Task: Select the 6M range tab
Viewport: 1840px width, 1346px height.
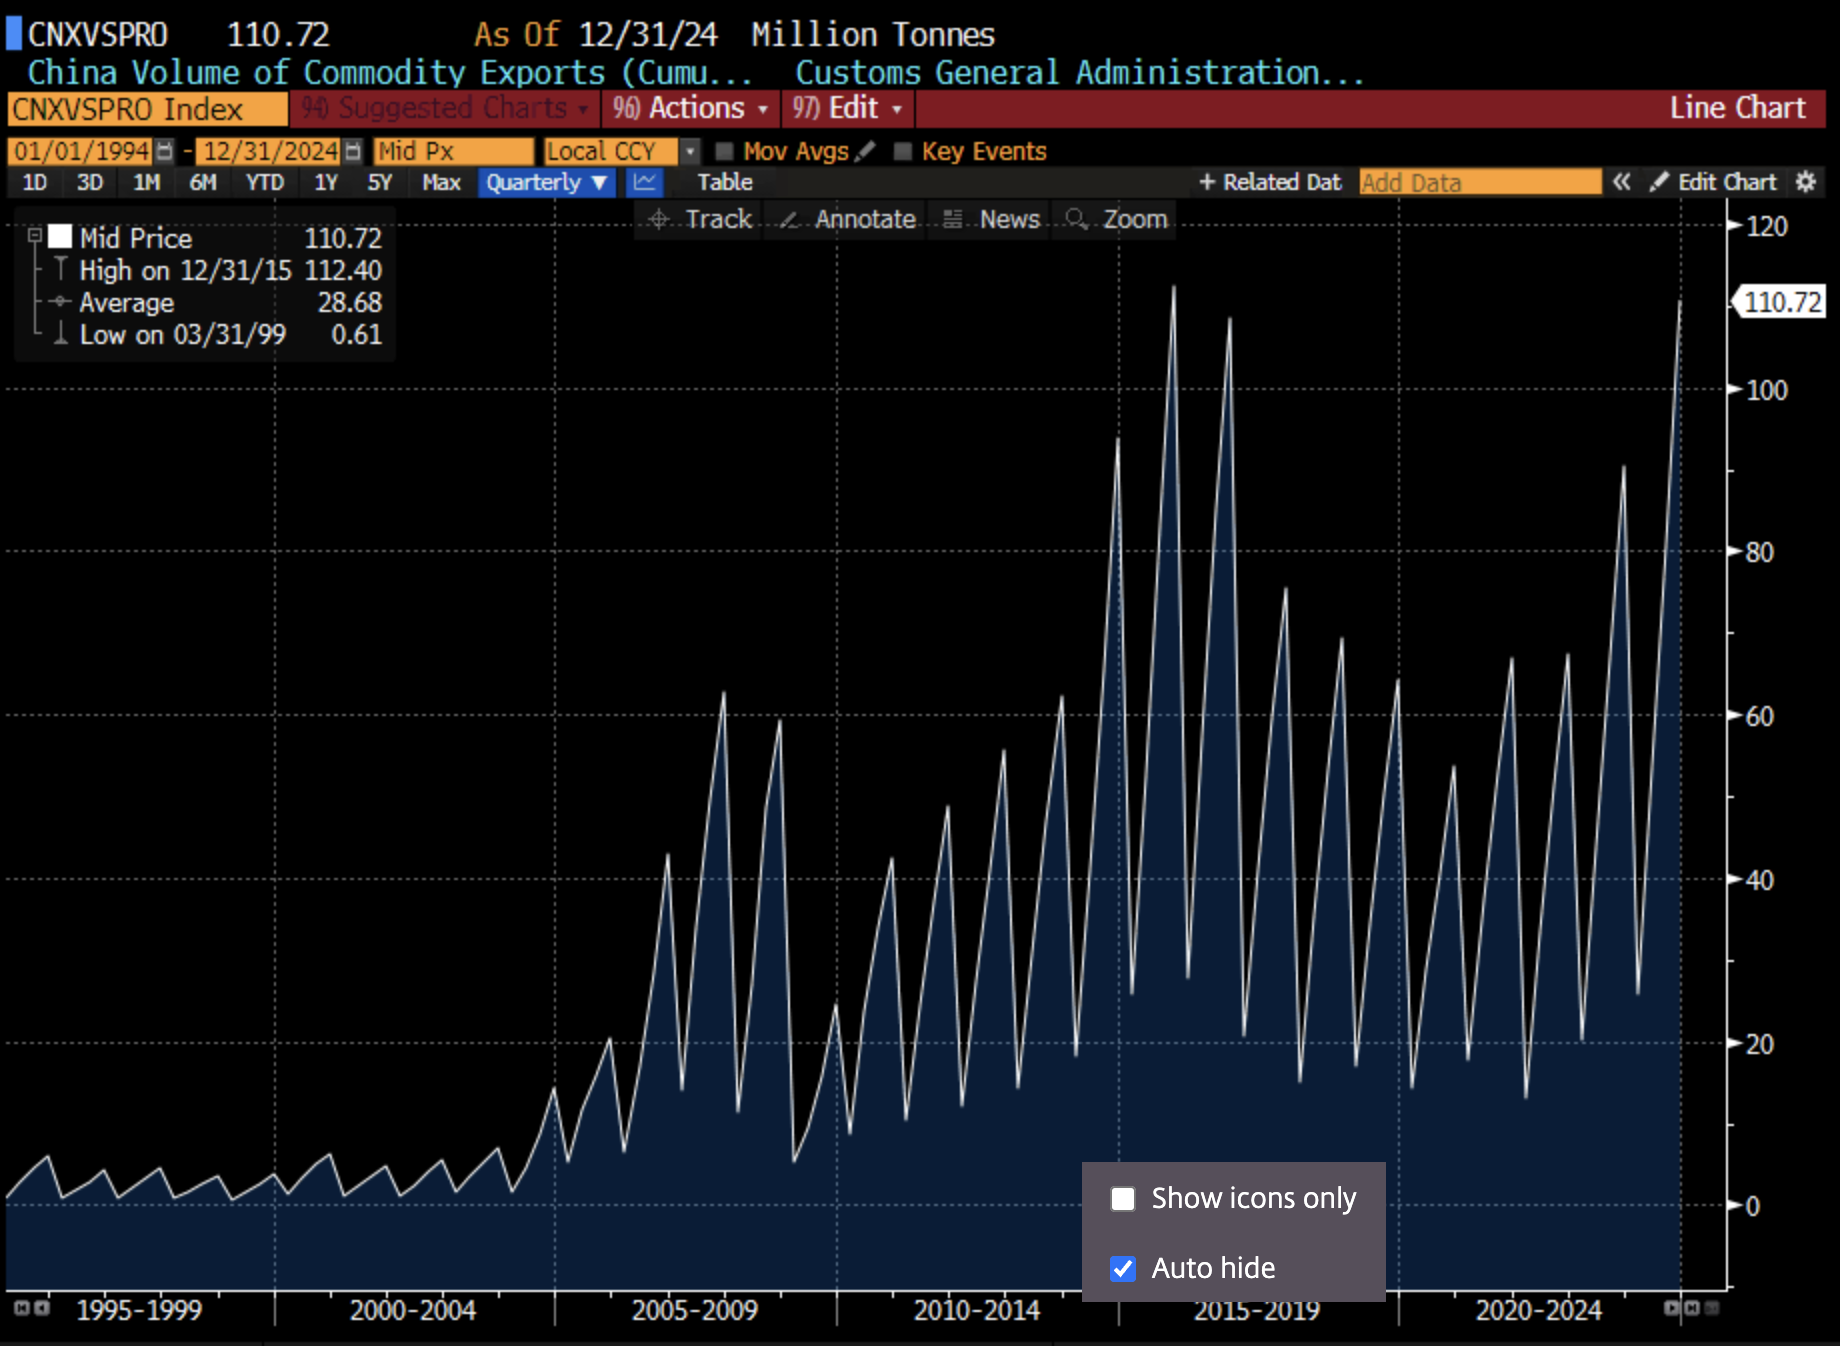Action: (x=203, y=182)
